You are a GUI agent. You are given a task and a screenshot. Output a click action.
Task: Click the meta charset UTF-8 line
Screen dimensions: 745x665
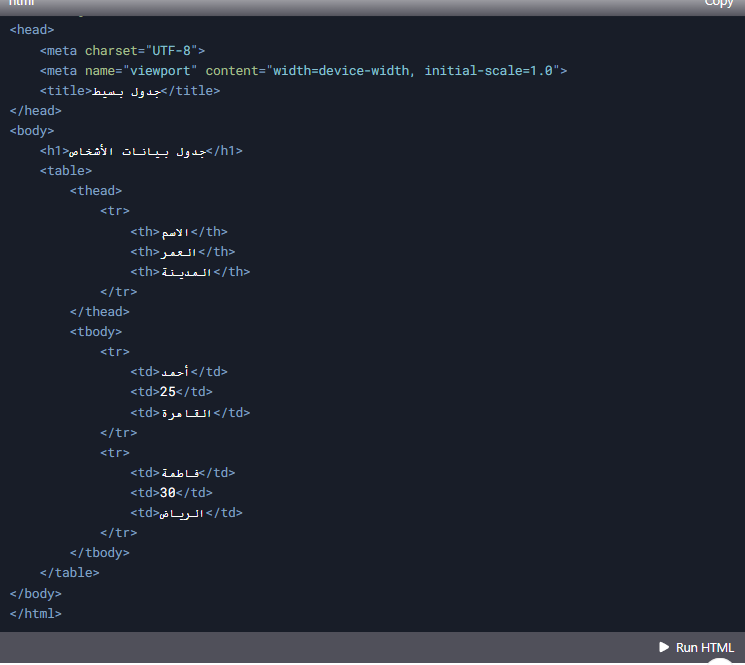(122, 50)
